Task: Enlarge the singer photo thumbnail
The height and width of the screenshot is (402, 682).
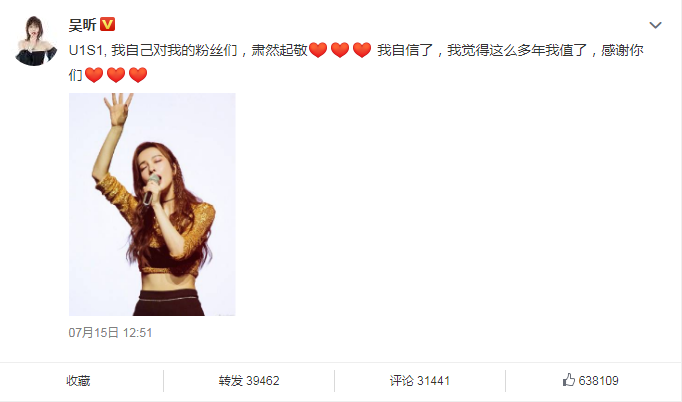Action: (152, 204)
